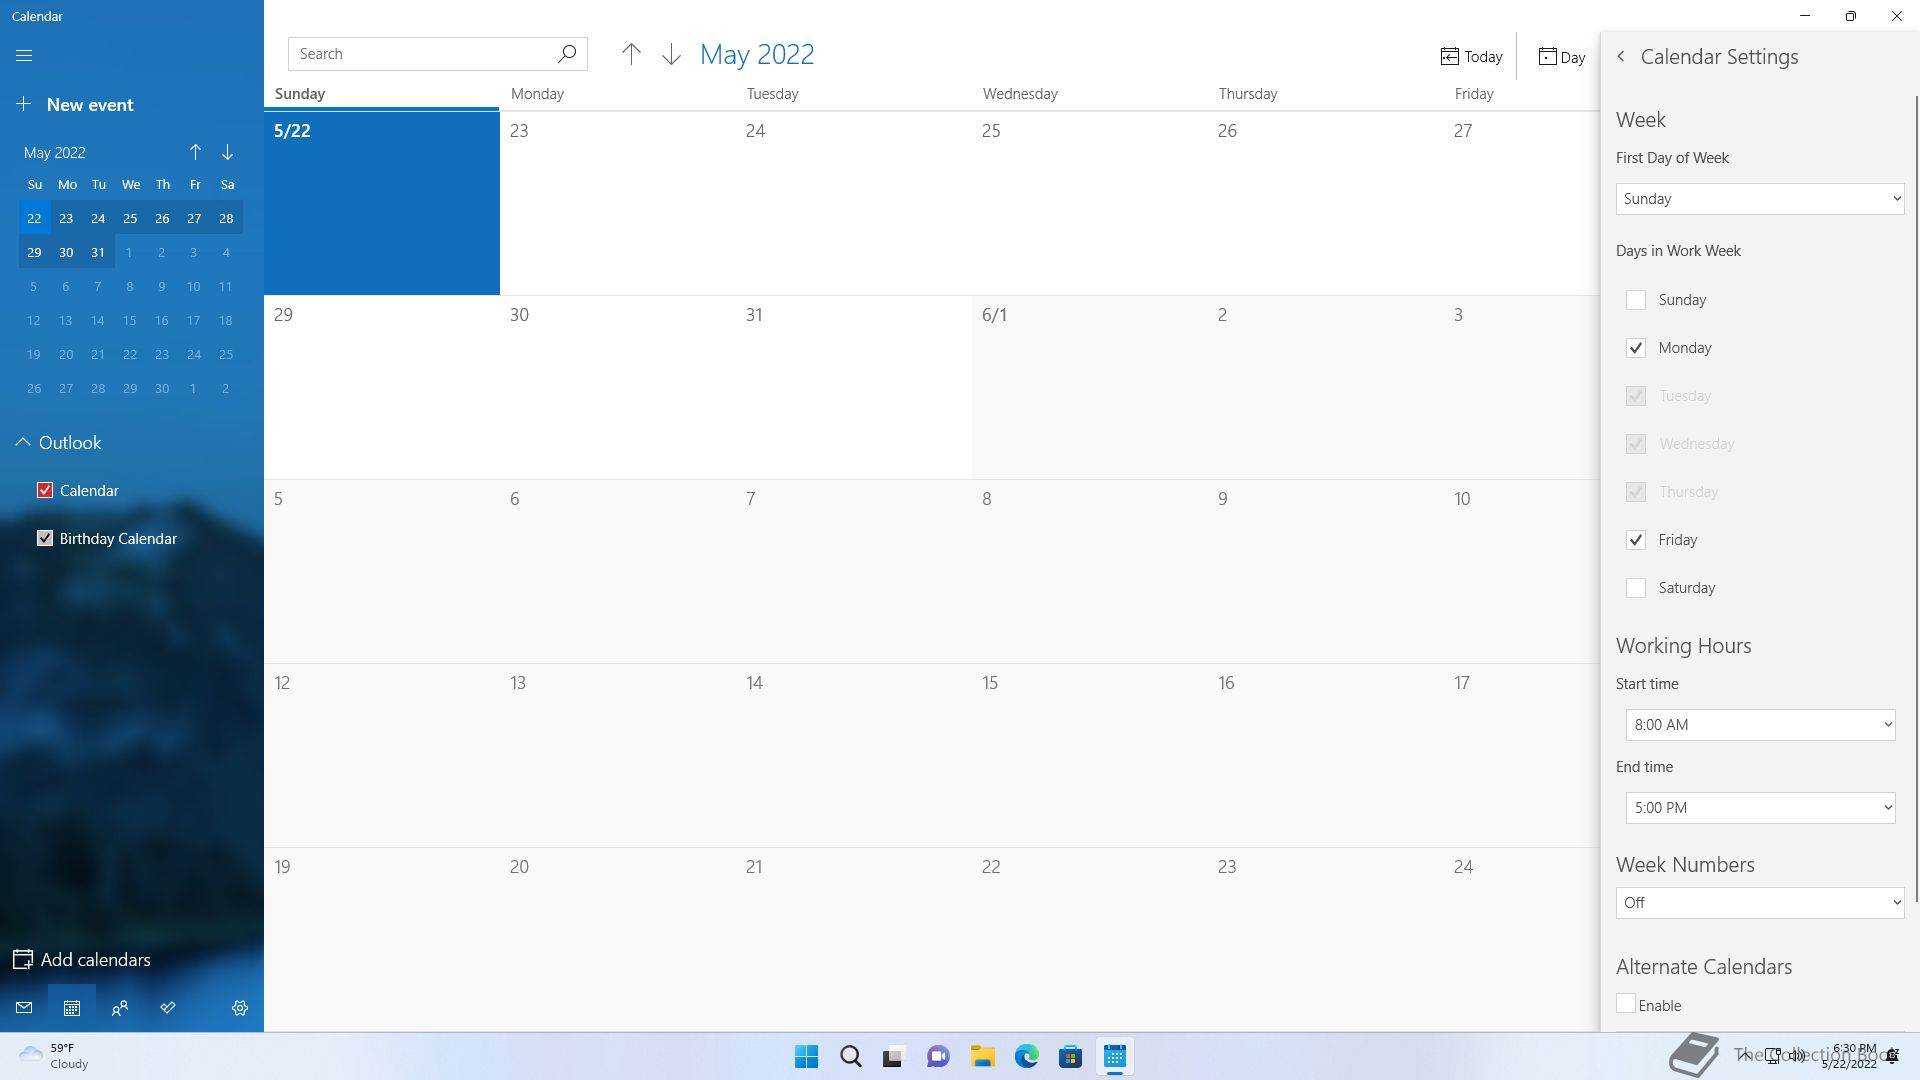Navigate down to next weeks in main view

coord(671,54)
